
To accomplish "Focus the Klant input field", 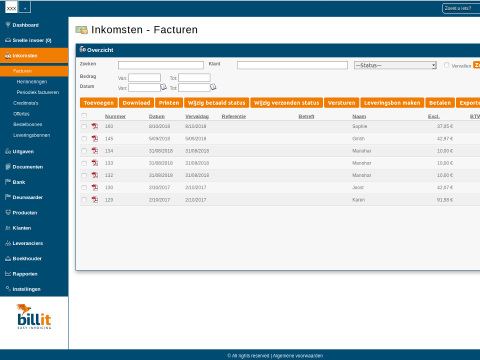I will coord(292,65).
